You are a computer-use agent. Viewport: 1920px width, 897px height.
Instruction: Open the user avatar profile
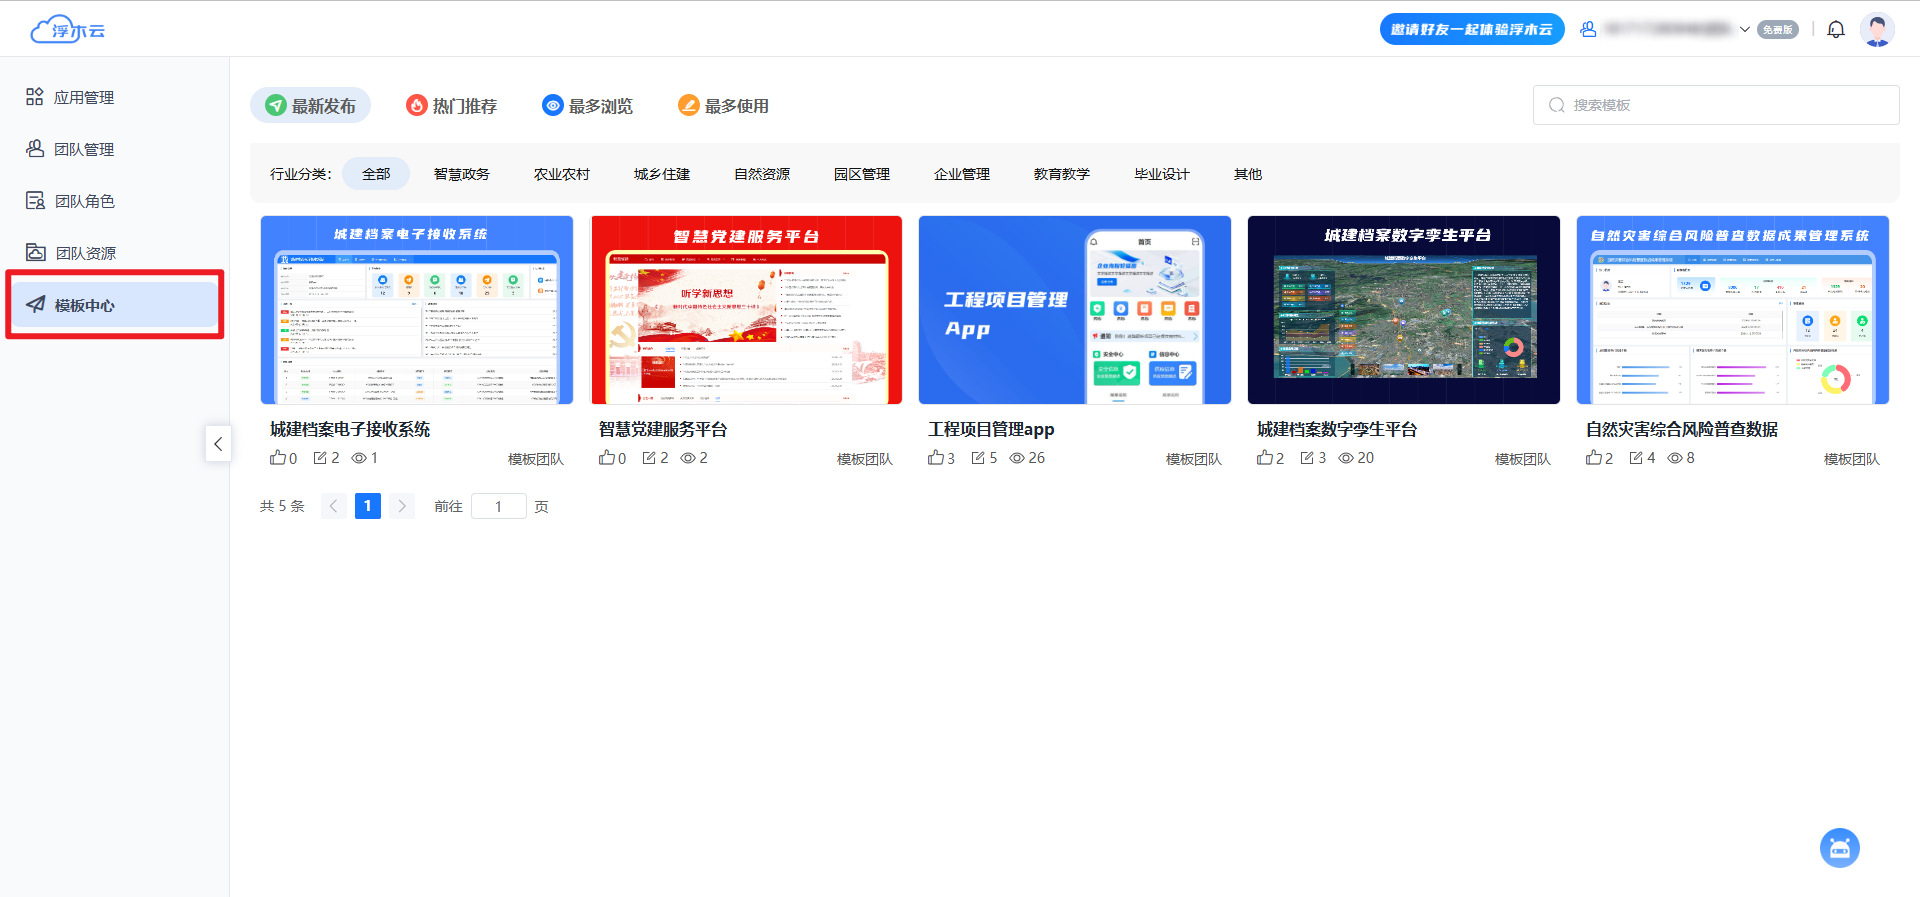pyautogui.click(x=1877, y=29)
